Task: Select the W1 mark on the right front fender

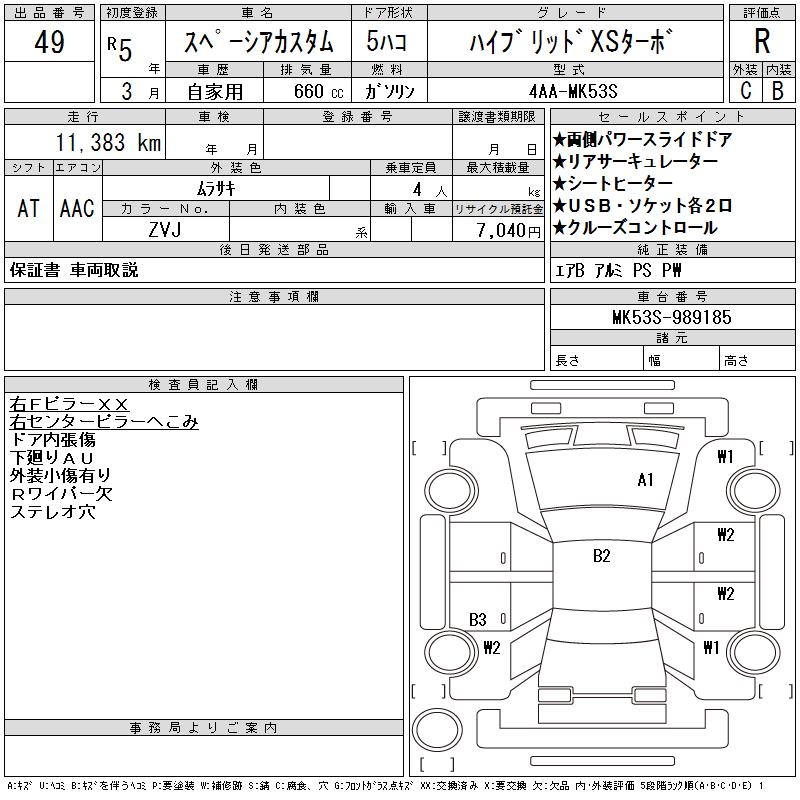Action: (x=726, y=456)
